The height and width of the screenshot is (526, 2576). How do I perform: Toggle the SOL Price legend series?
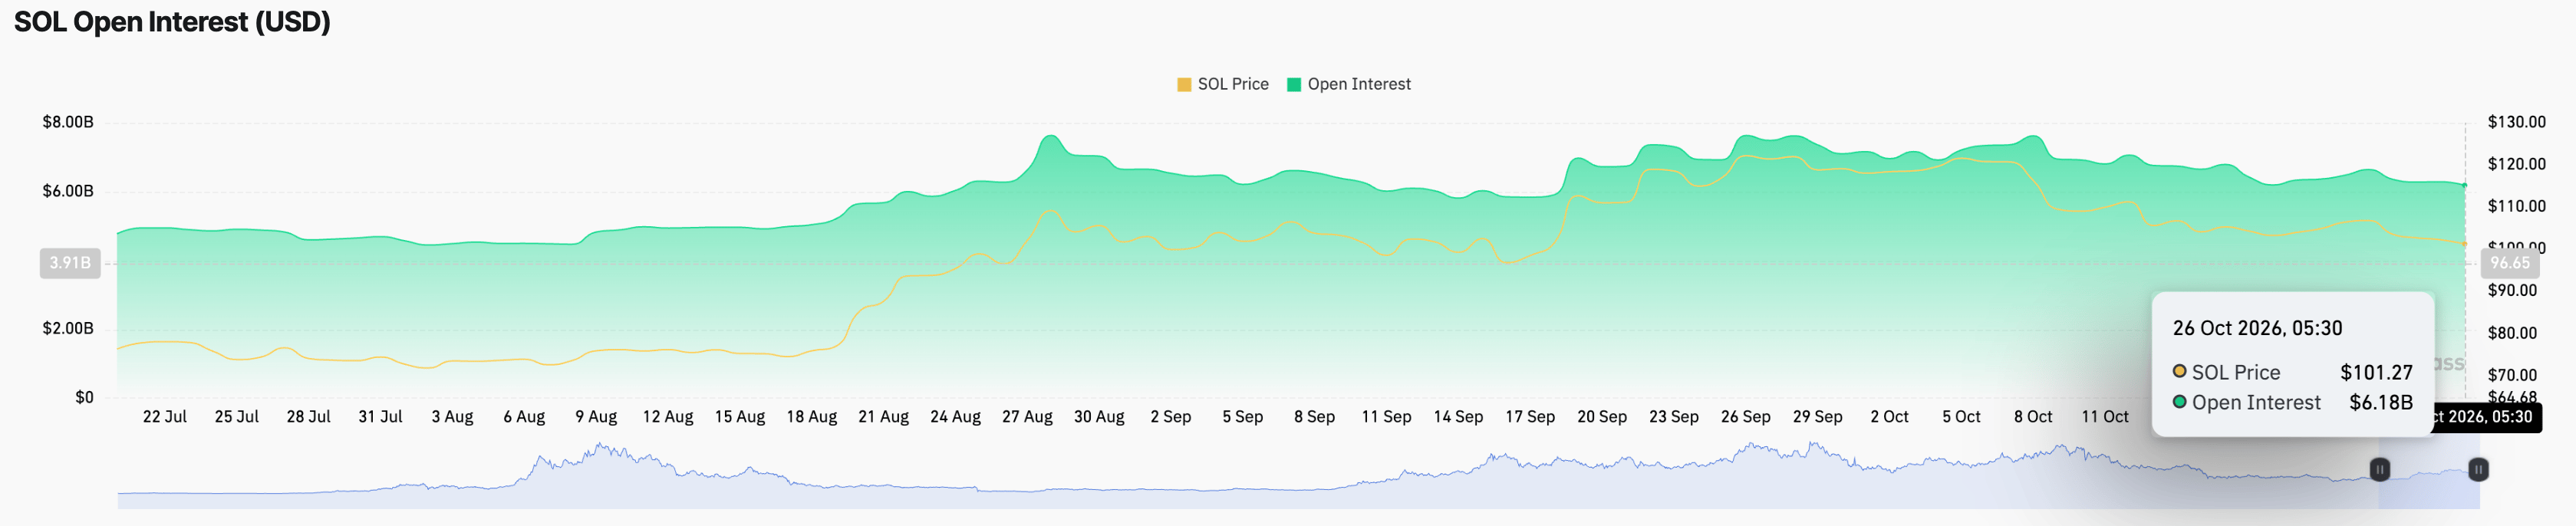point(1223,84)
